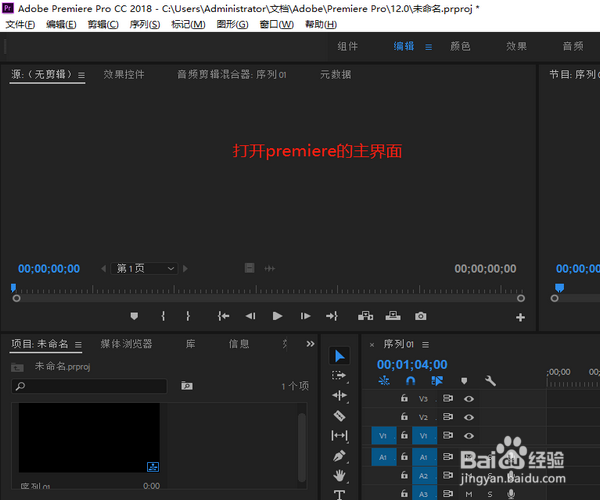The height and width of the screenshot is (500, 600).
Task: Enable voice-over record on A3
Action: (511, 494)
